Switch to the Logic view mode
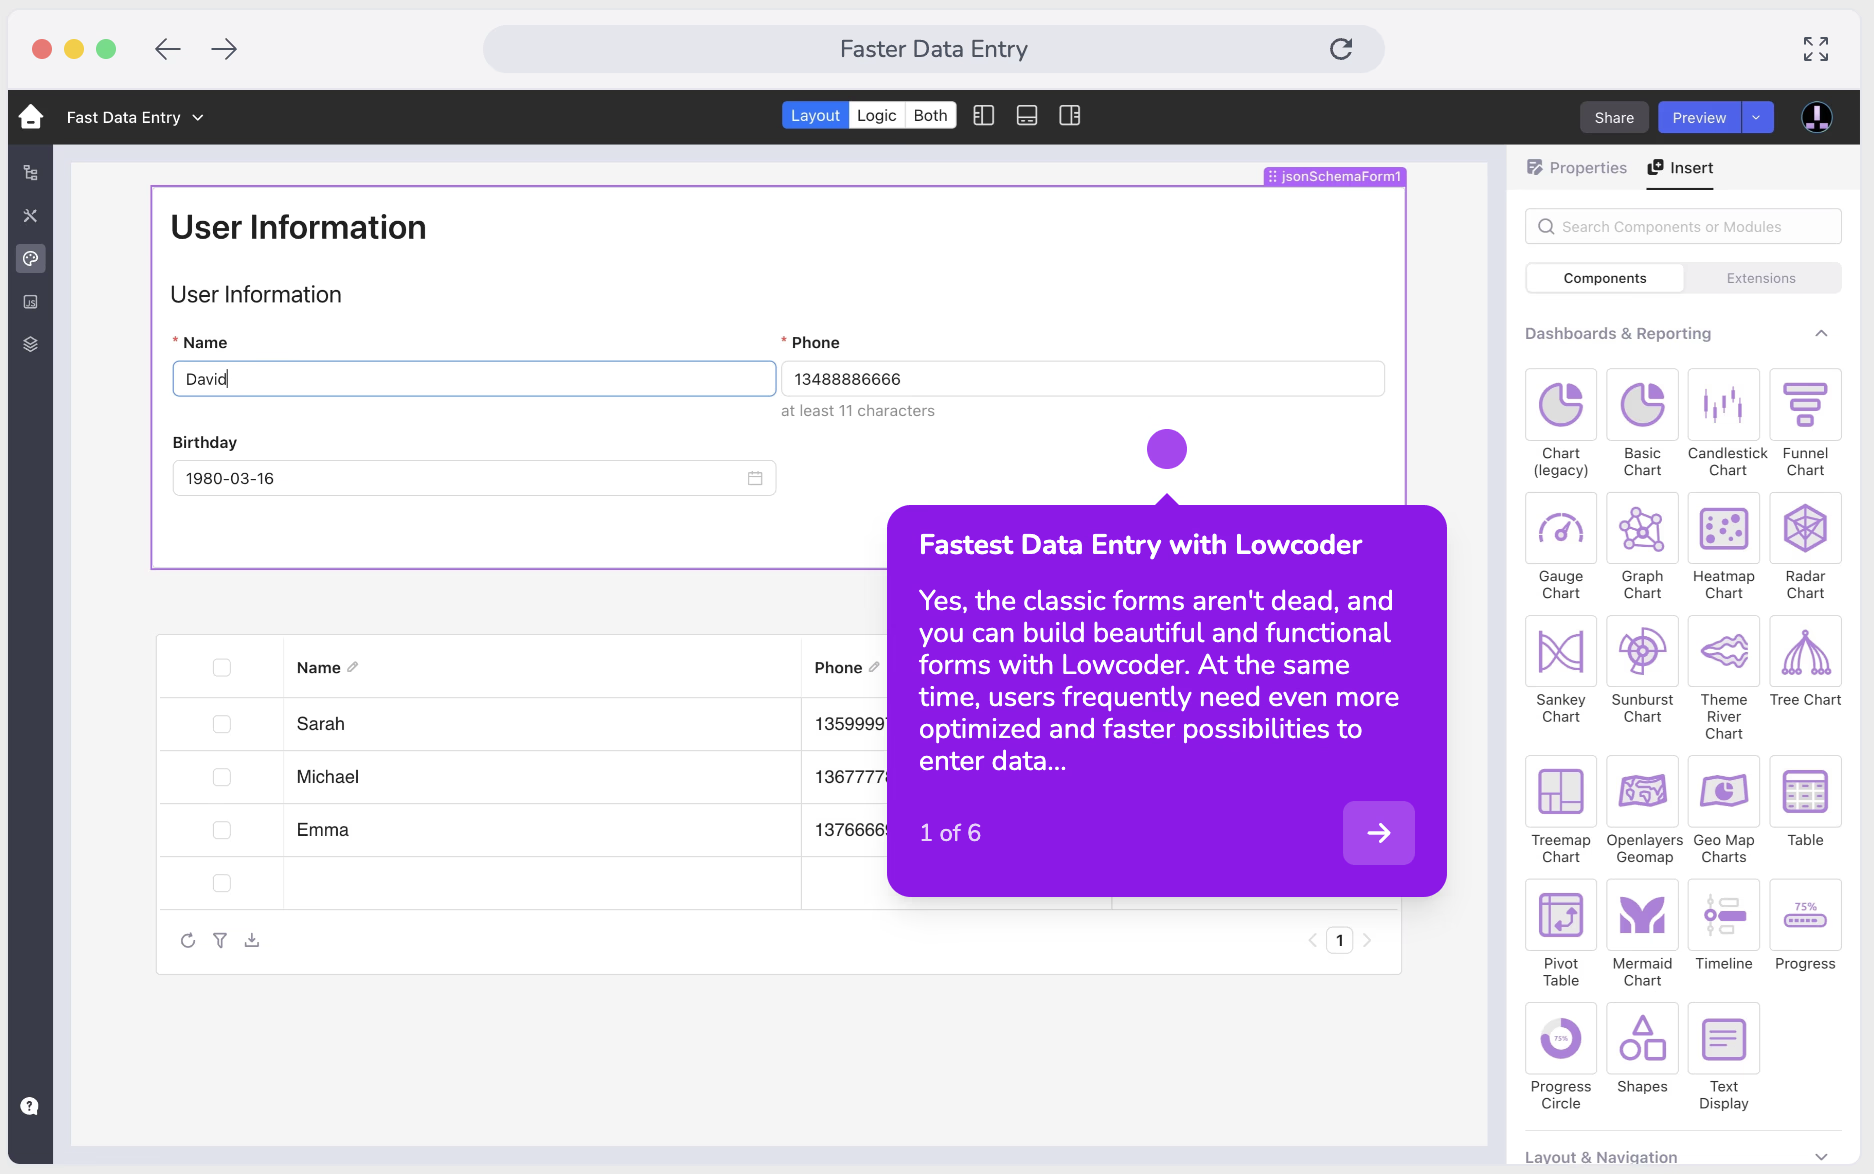This screenshot has height=1174, width=1874. point(875,115)
